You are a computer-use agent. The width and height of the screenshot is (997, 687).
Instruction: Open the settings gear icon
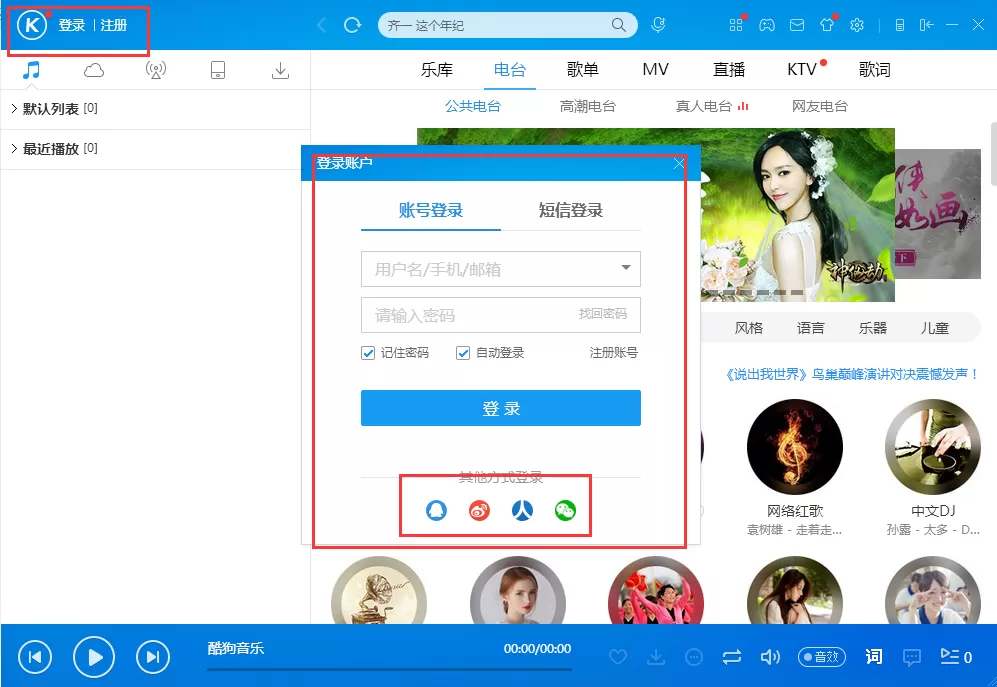coord(857,25)
